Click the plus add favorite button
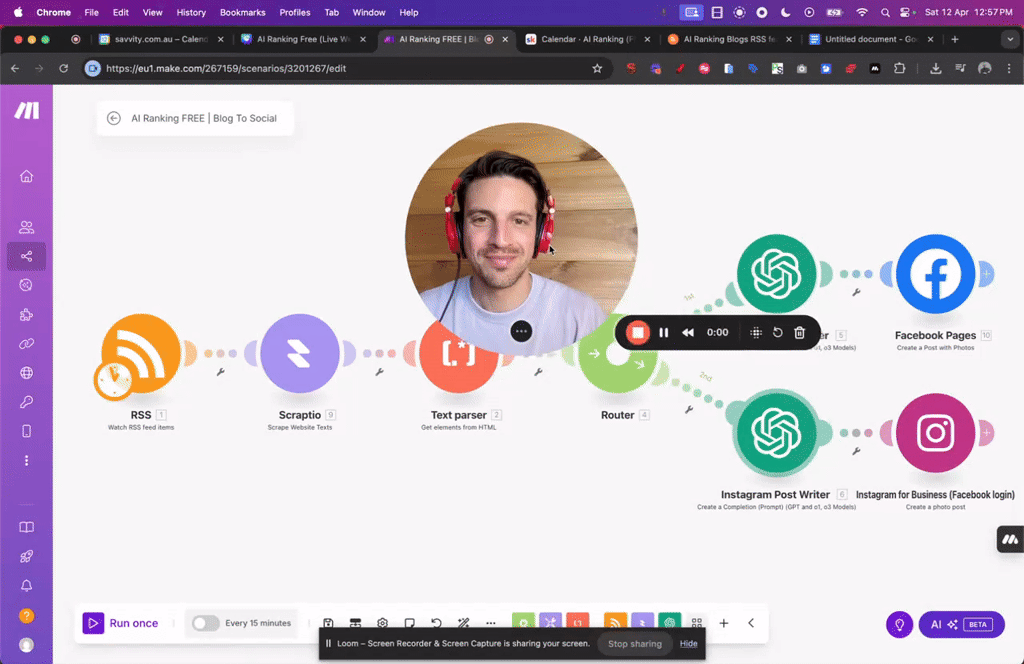This screenshot has width=1024, height=664. click(x=724, y=624)
